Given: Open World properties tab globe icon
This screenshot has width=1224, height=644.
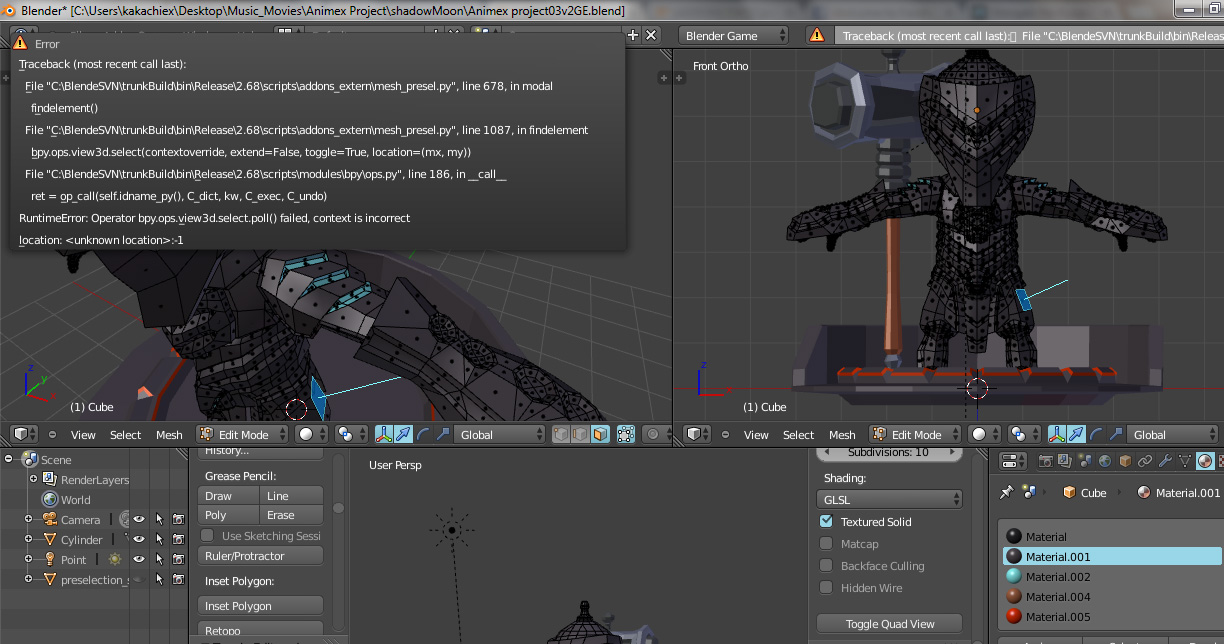Looking at the screenshot, I should [x=1105, y=460].
